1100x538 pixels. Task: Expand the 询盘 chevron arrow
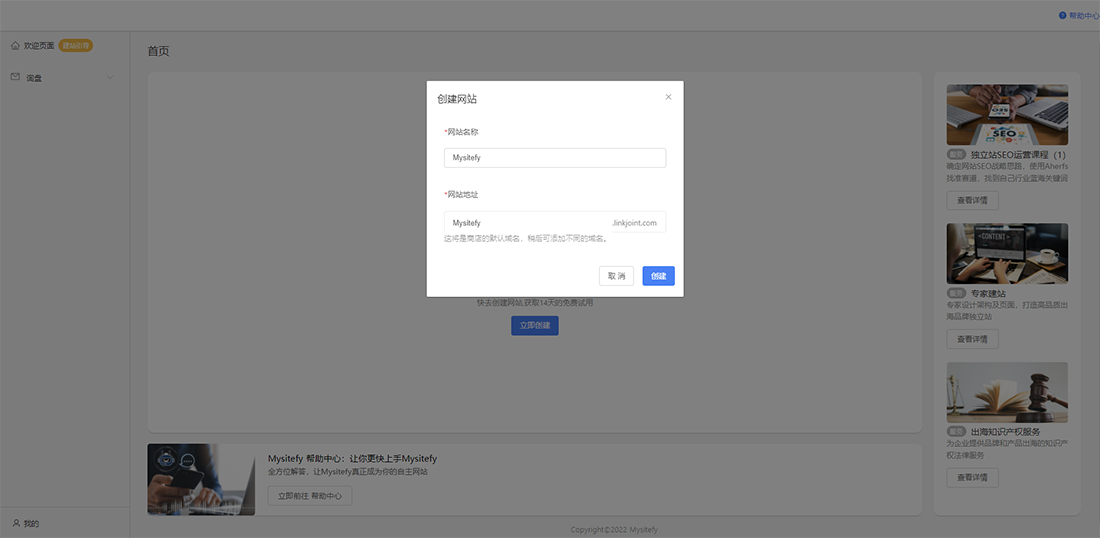click(x=110, y=77)
